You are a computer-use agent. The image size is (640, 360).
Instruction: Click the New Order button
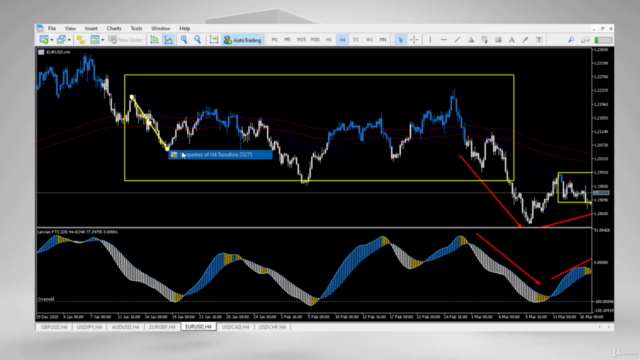pos(125,40)
